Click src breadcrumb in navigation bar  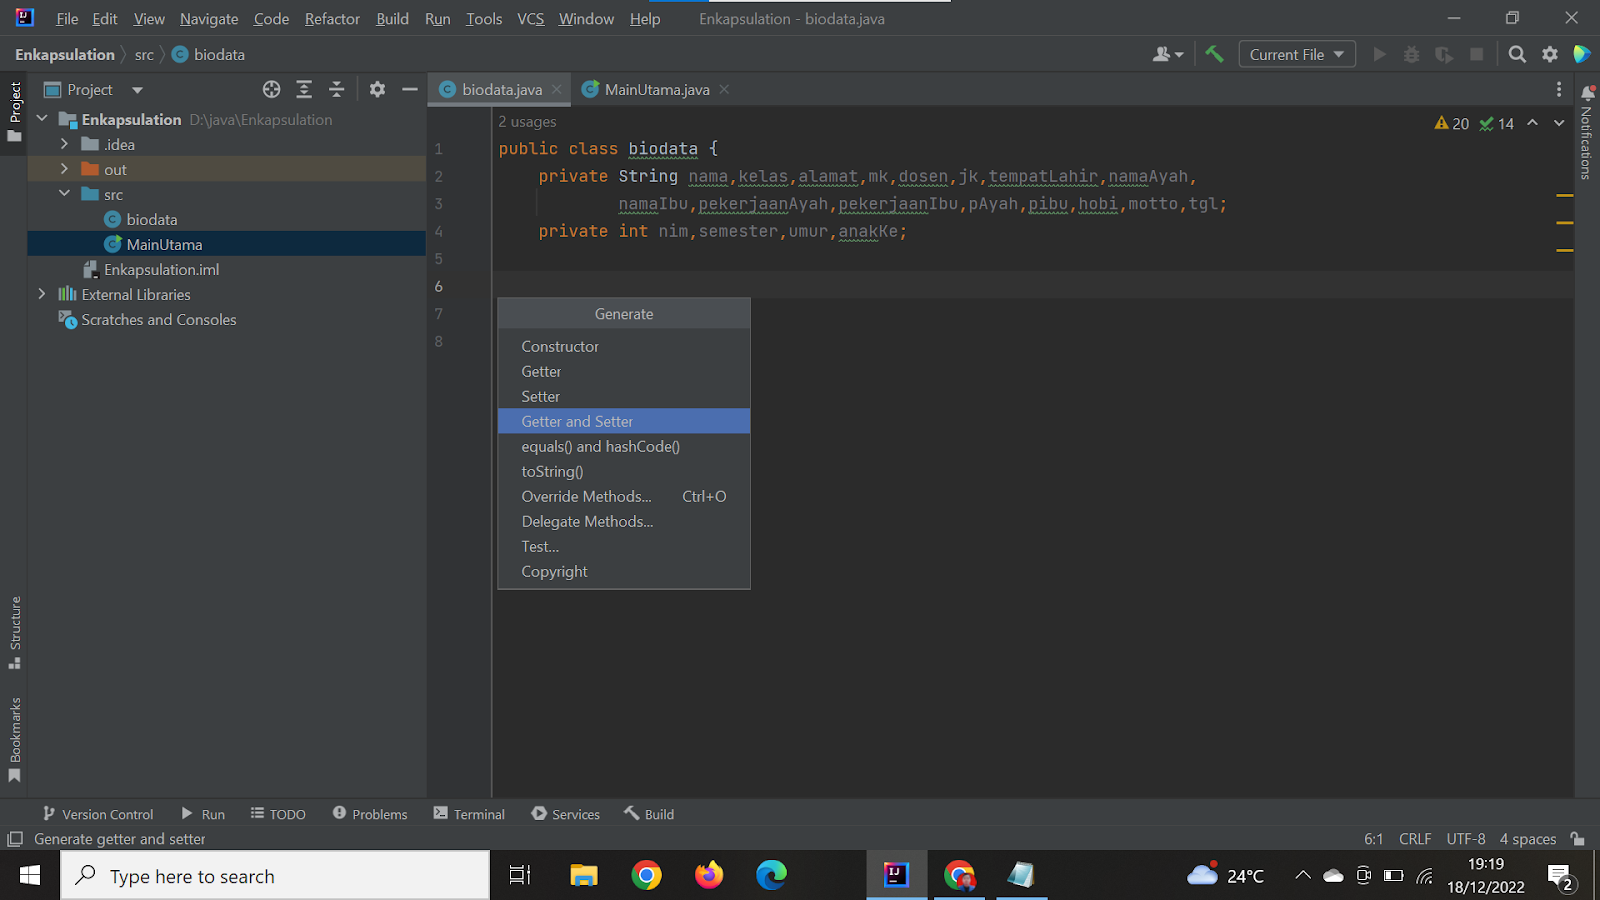[x=144, y=54]
